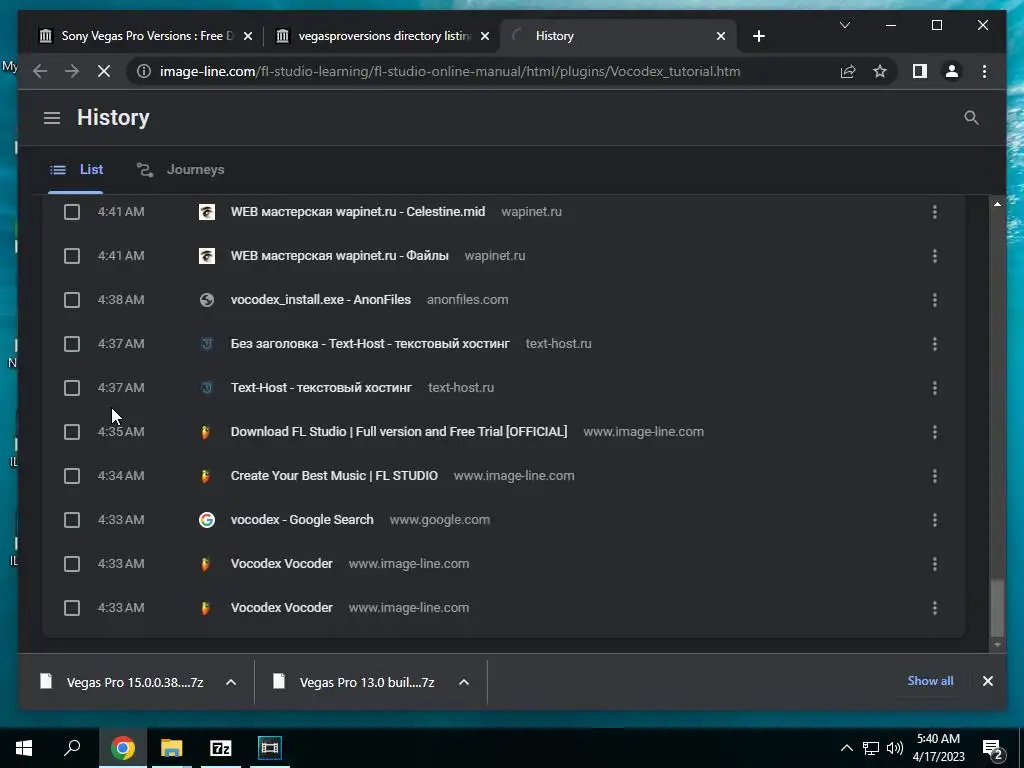Open a new tab with plus button
Image resolution: width=1024 pixels, height=768 pixels.
pos(758,36)
